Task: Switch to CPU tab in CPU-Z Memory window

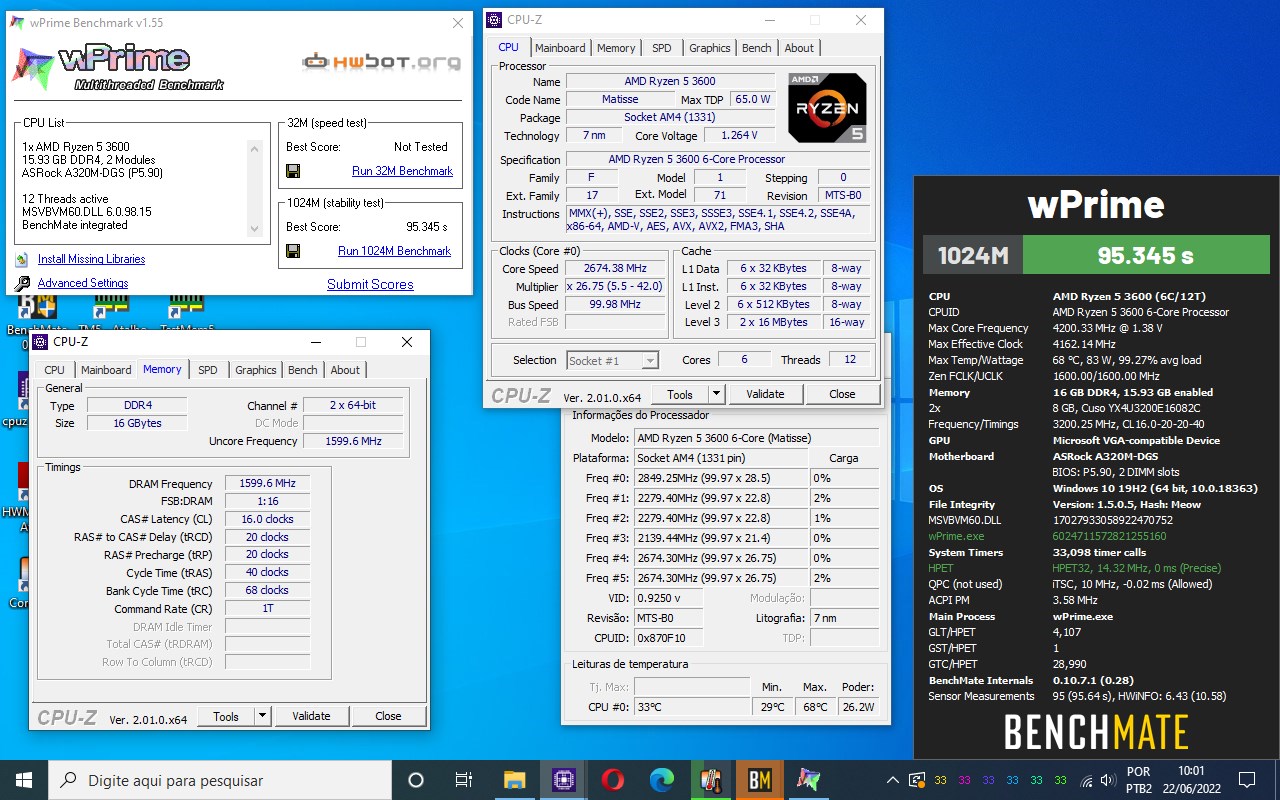Action: click(55, 370)
